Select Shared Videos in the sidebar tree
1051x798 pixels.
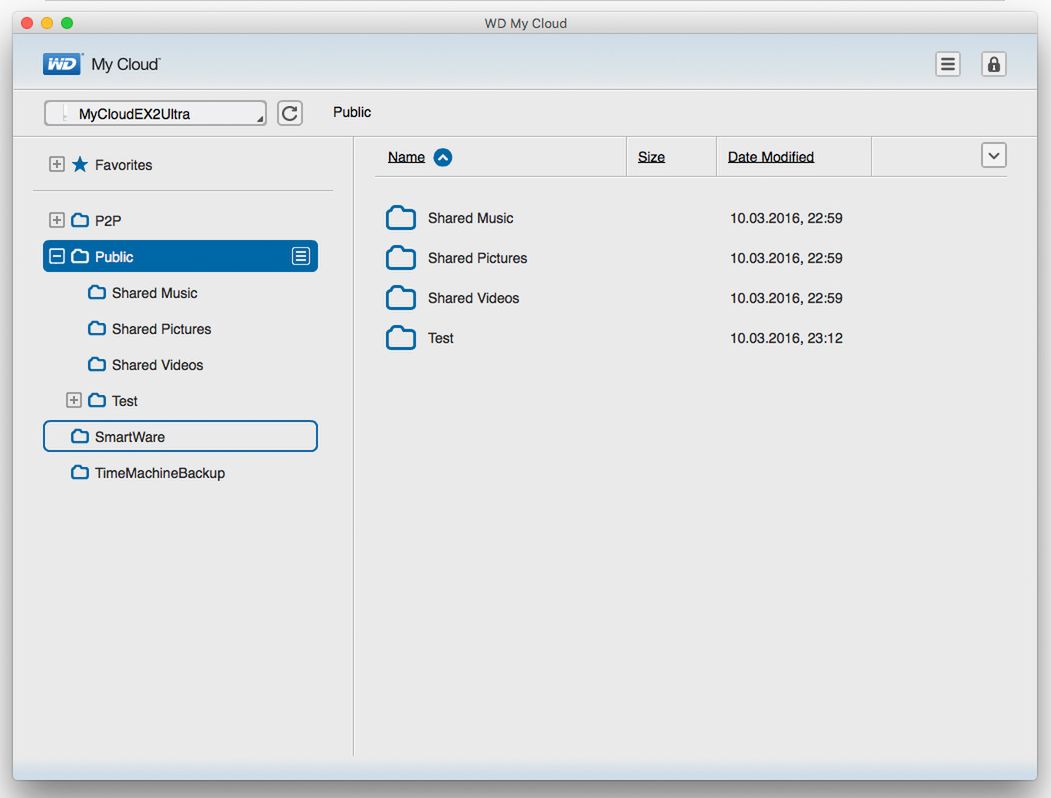point(157,365)
